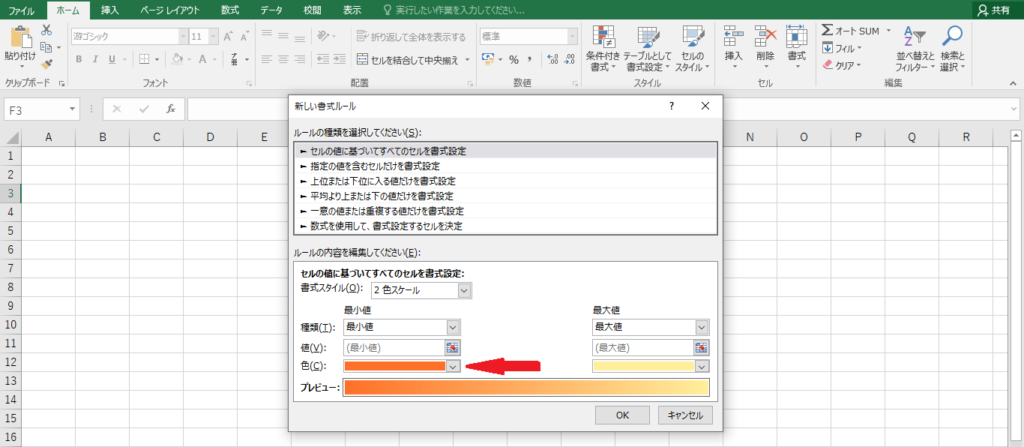Click the dialog help question mark icon
The height and width of the screenshot is (447, 1024).
[x=671, y=106]
